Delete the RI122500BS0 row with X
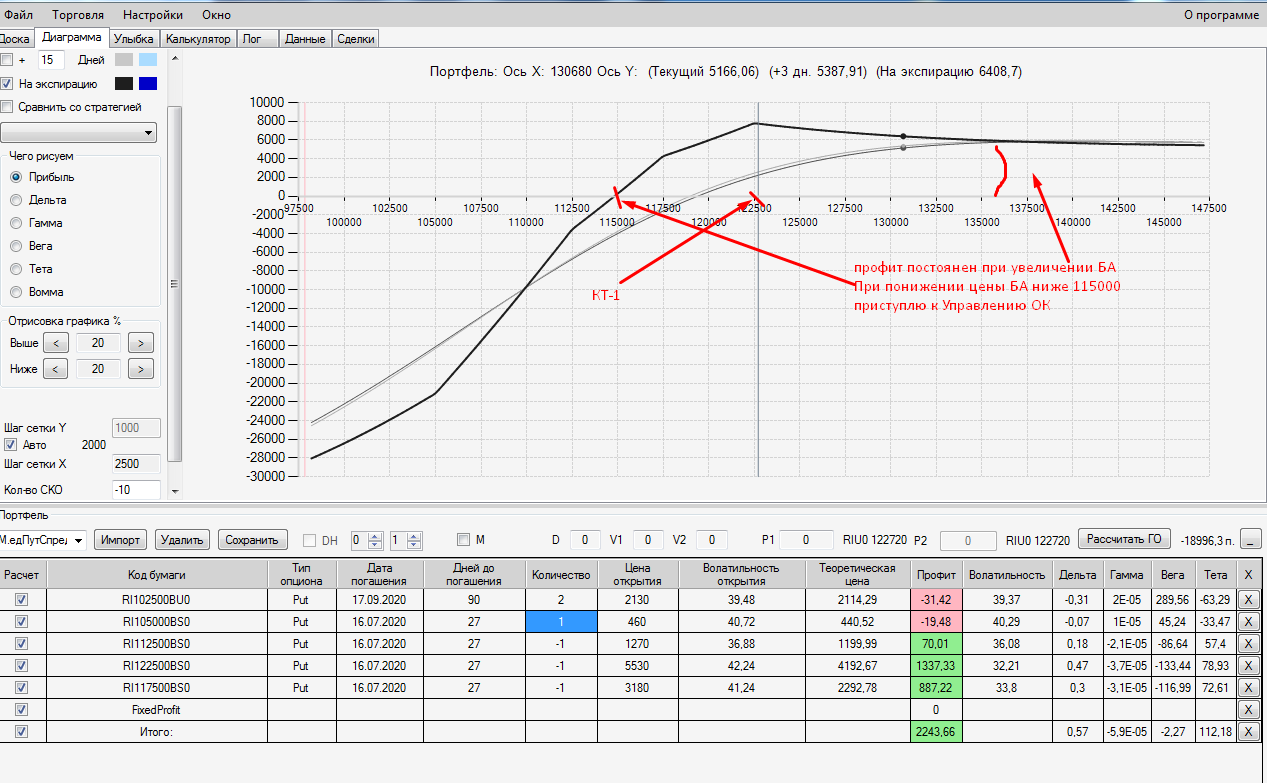This screenshot has width=1267, height=783. 1248,666
